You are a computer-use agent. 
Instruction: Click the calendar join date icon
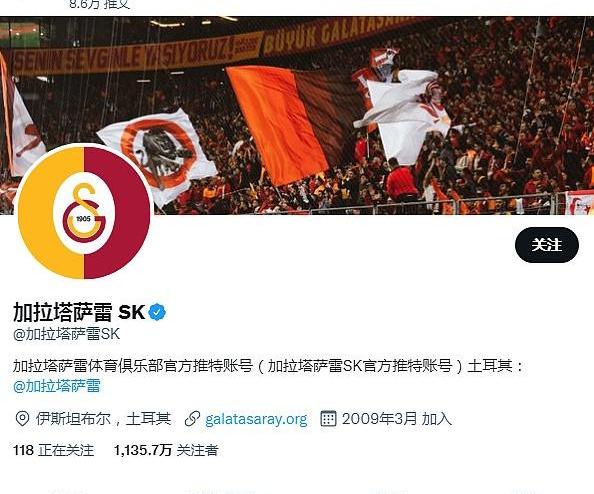328,419
